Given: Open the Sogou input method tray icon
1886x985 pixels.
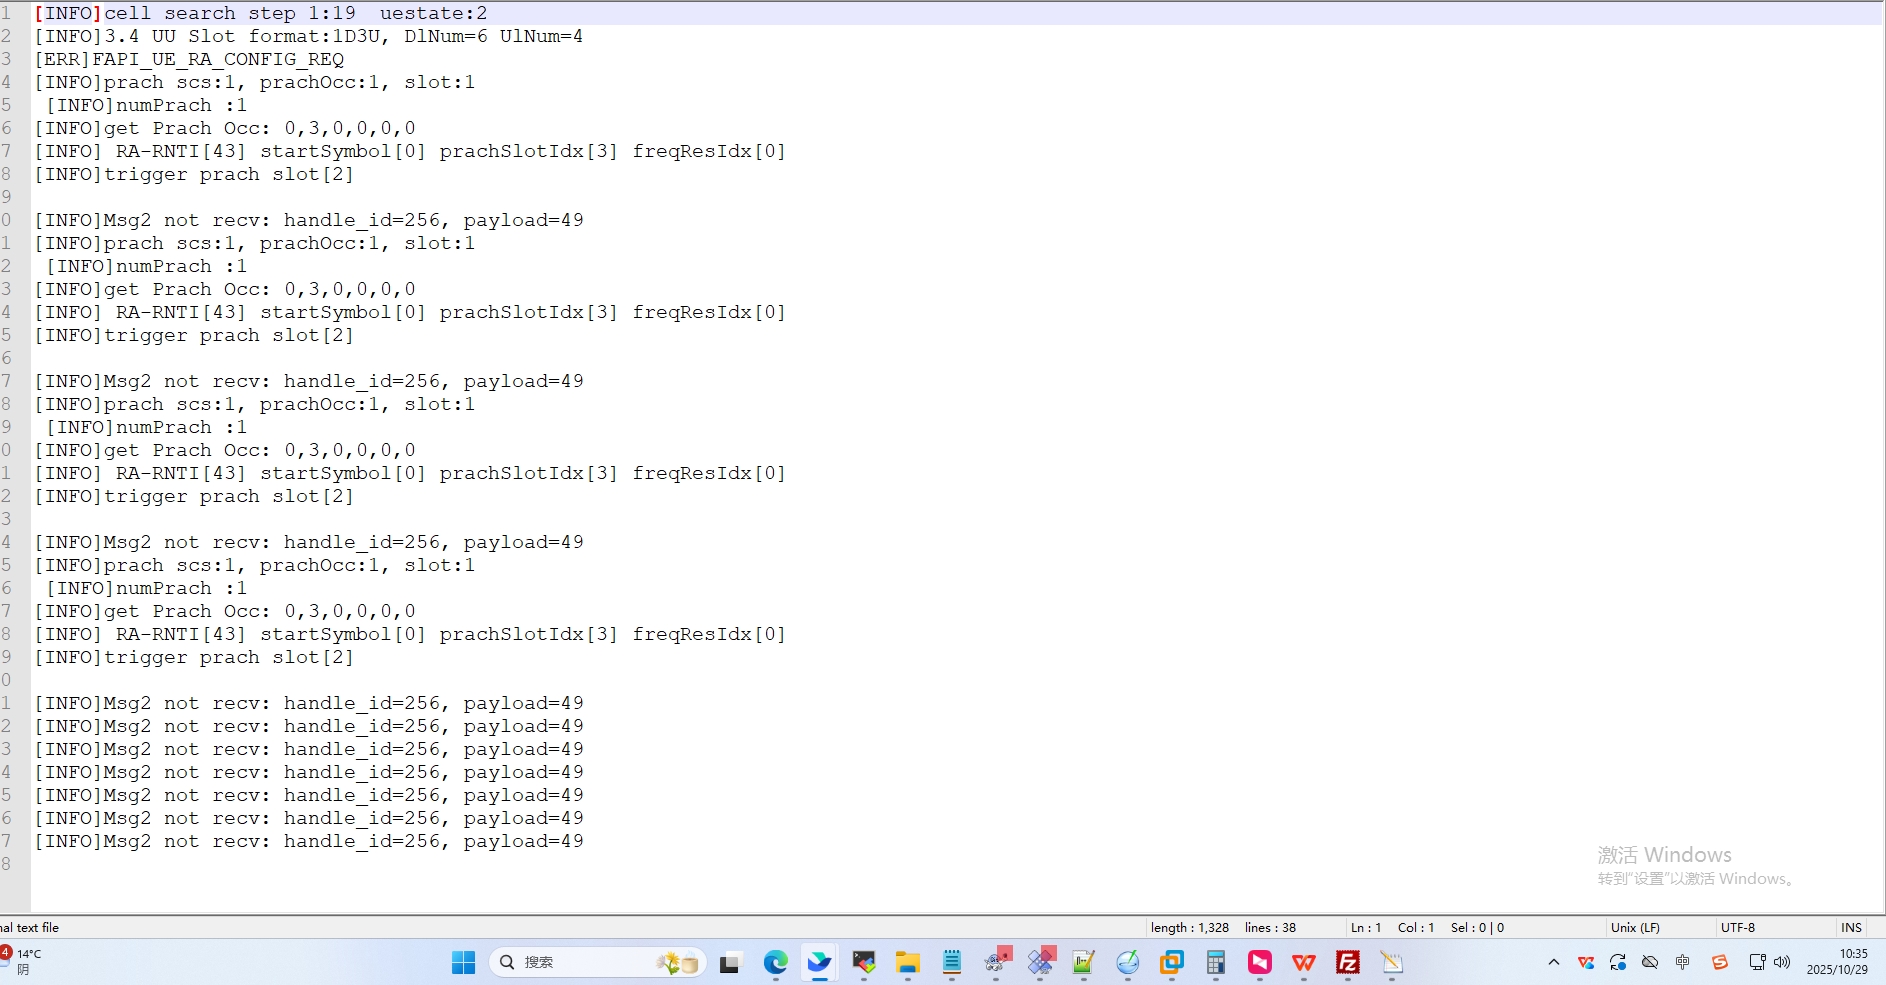Looking at the screenshot, I should [1719, 962].
